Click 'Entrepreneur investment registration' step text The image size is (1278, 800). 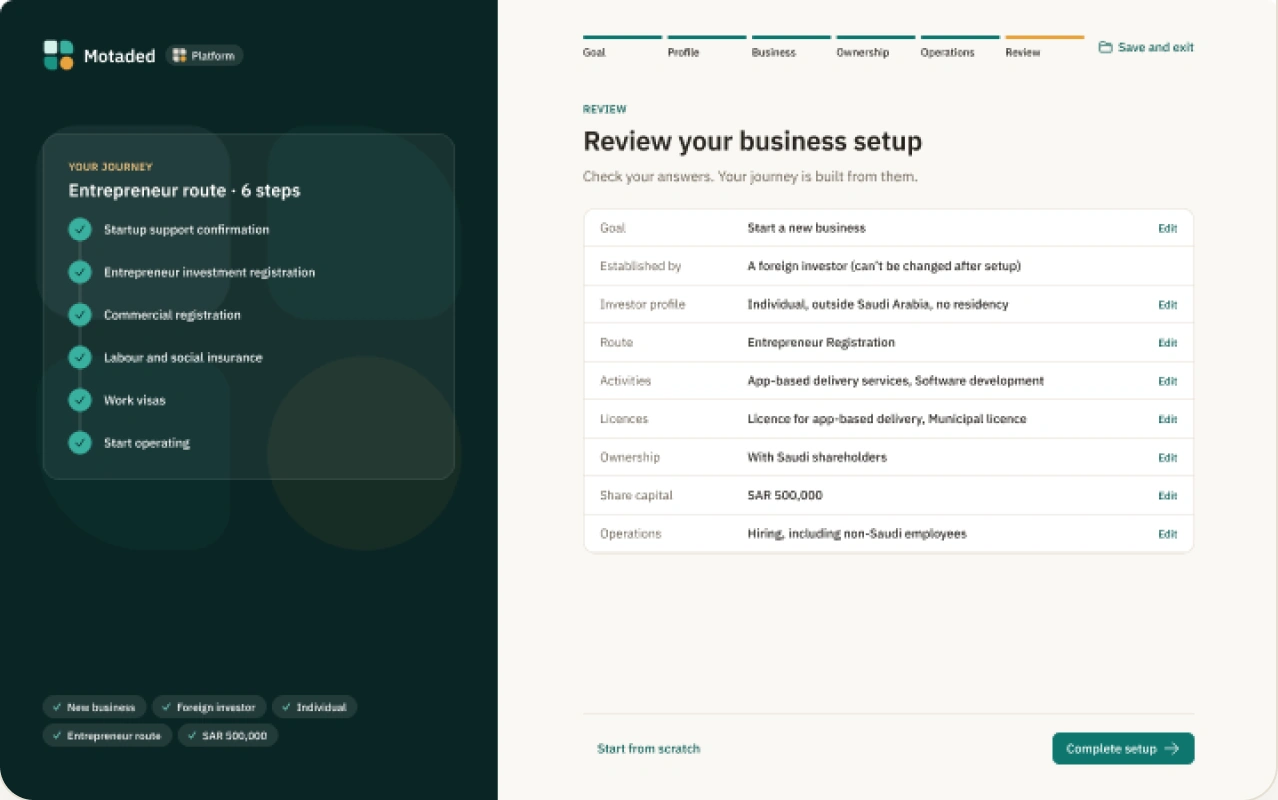click(x=209, y=272)
